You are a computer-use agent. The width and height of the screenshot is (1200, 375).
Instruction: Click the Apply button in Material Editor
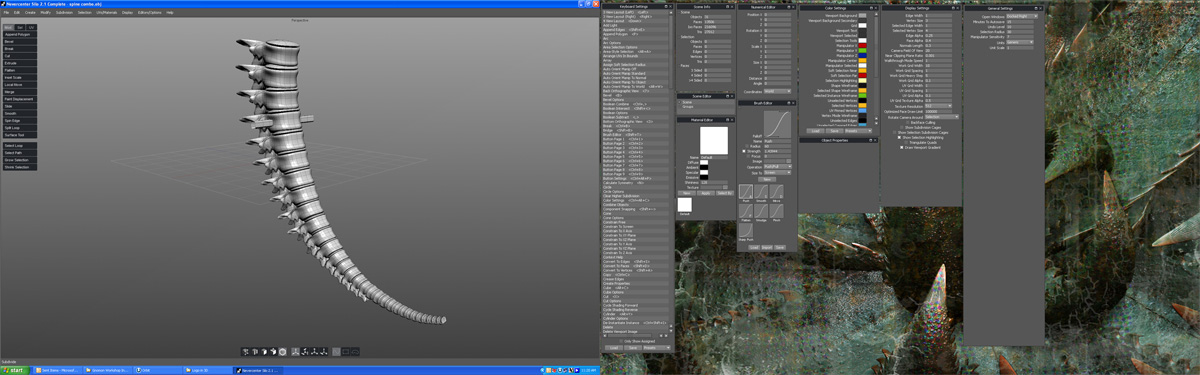[707, 193]
